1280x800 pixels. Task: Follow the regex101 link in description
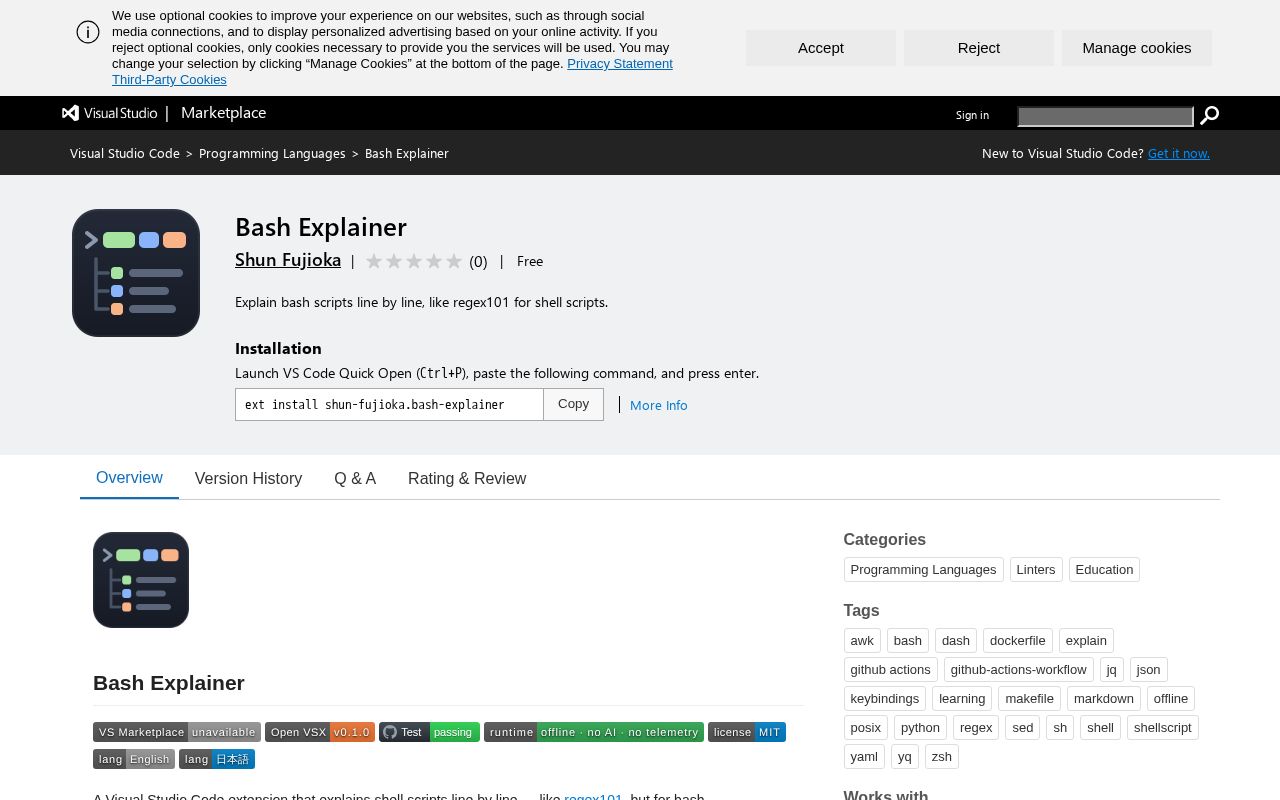(x=593, y=796)
